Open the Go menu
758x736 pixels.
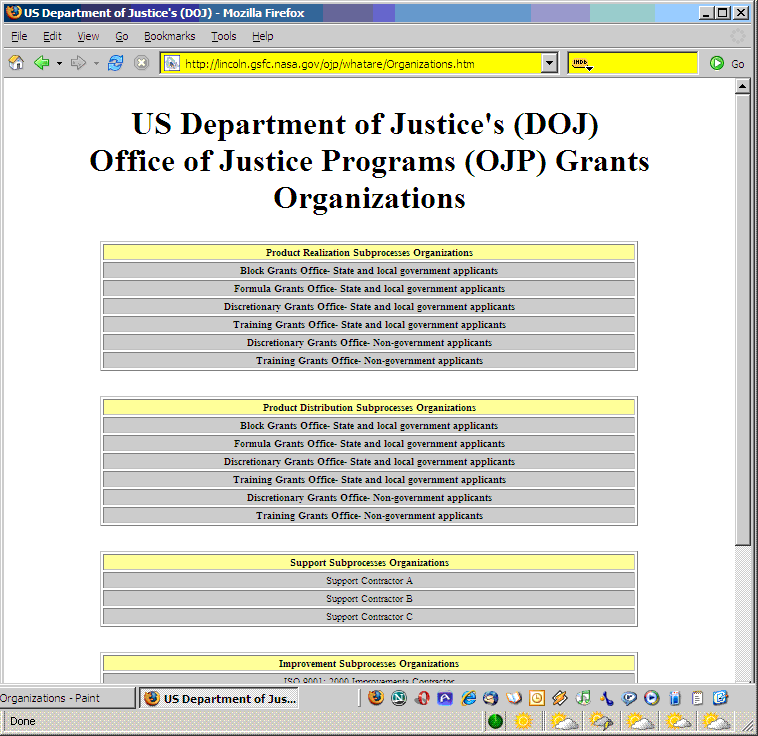point(122,36)
